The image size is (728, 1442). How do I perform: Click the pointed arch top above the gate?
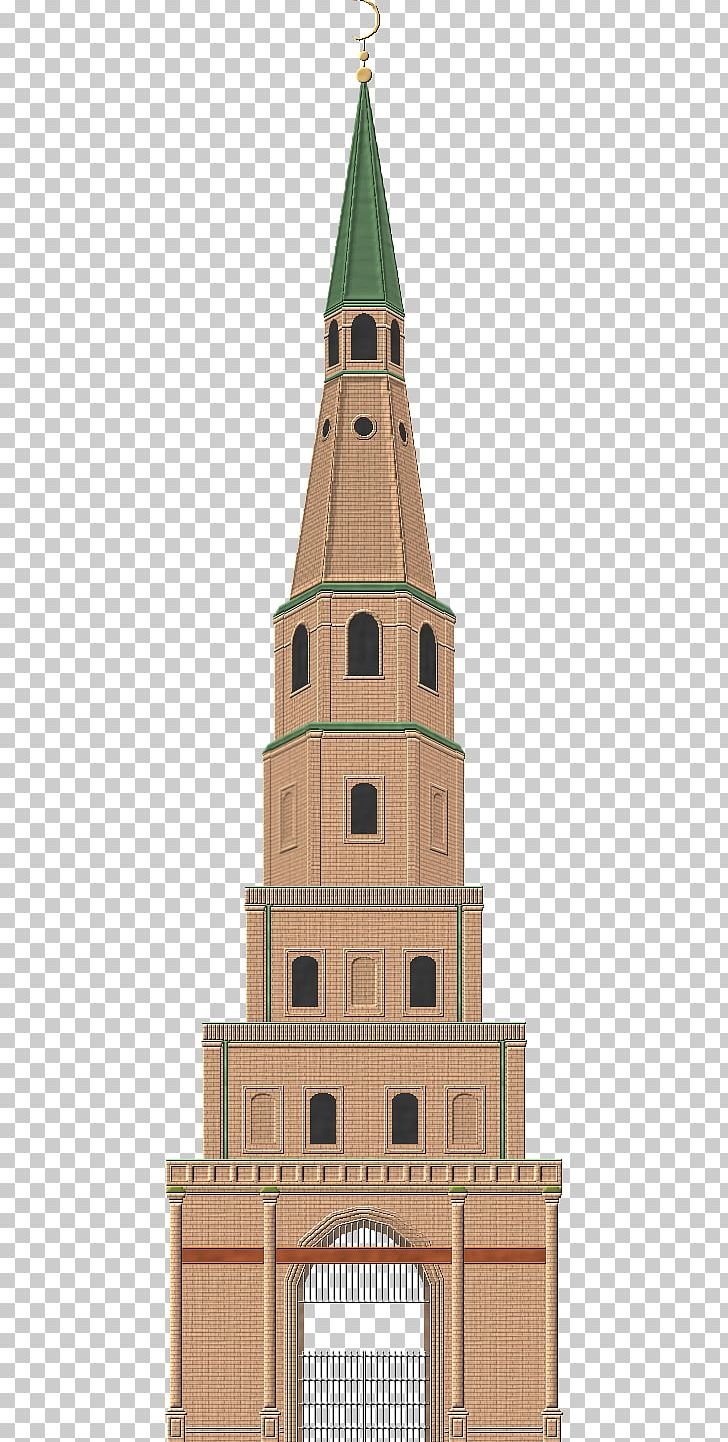[363, 1225]
